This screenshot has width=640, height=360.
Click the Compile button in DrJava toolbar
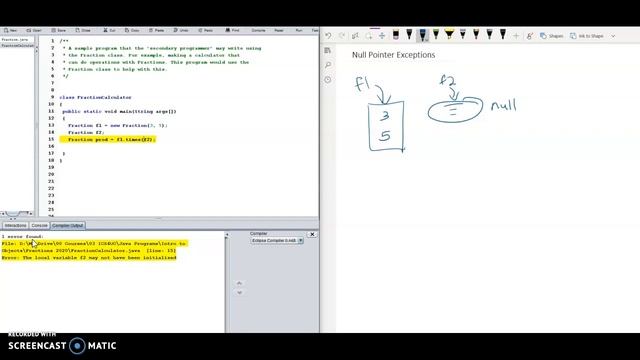[258, 30]
